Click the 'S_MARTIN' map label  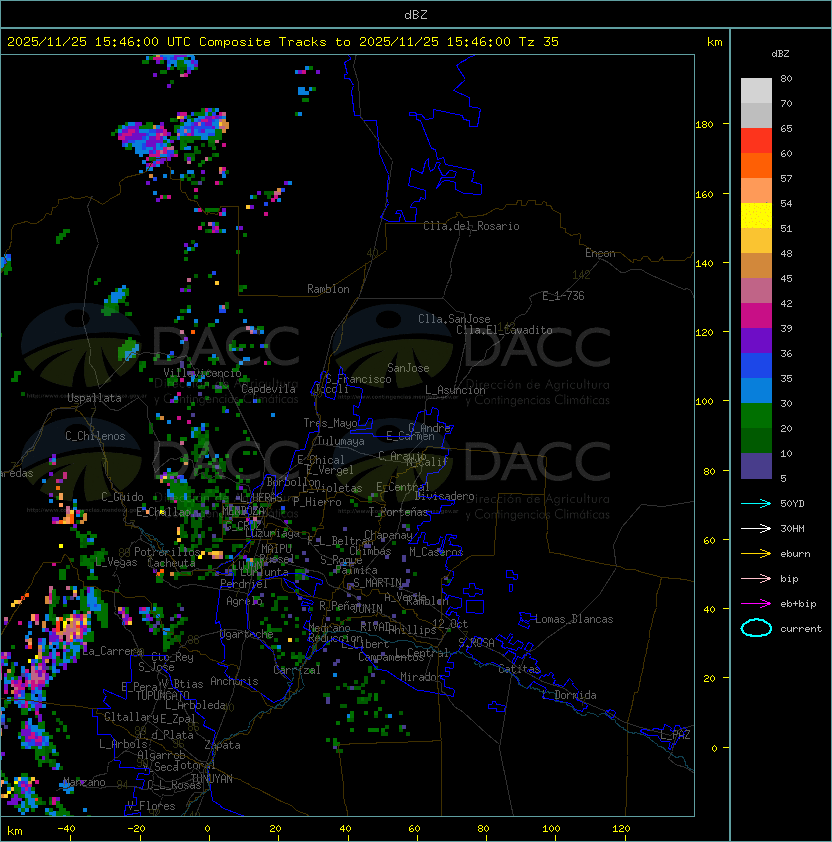pyautogui.click(x=377, y=583)
